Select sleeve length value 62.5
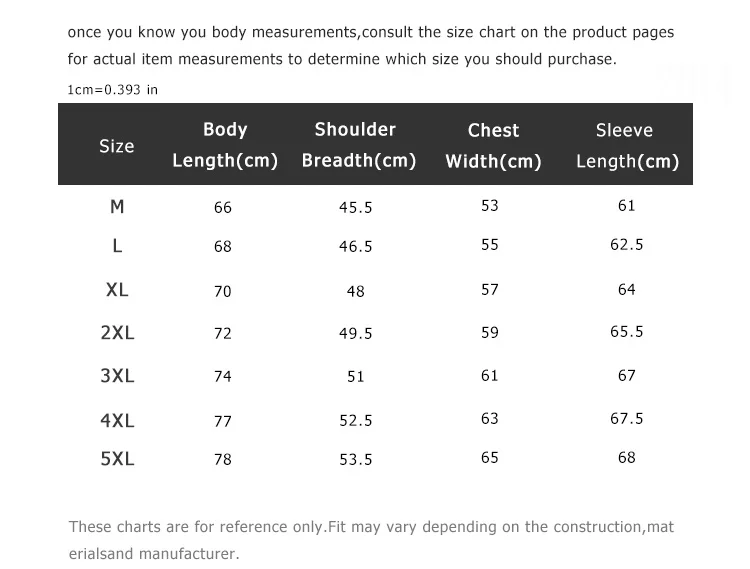Screen dimensions: 750x569 click(627, 245)
